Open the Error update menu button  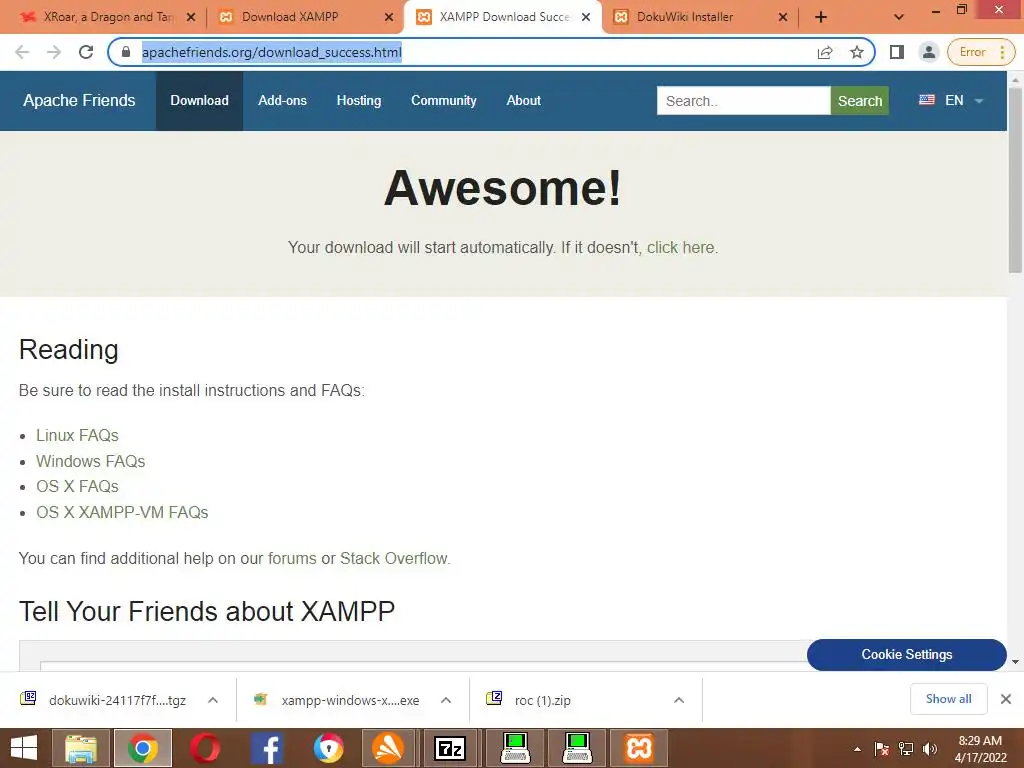point(981,52)
